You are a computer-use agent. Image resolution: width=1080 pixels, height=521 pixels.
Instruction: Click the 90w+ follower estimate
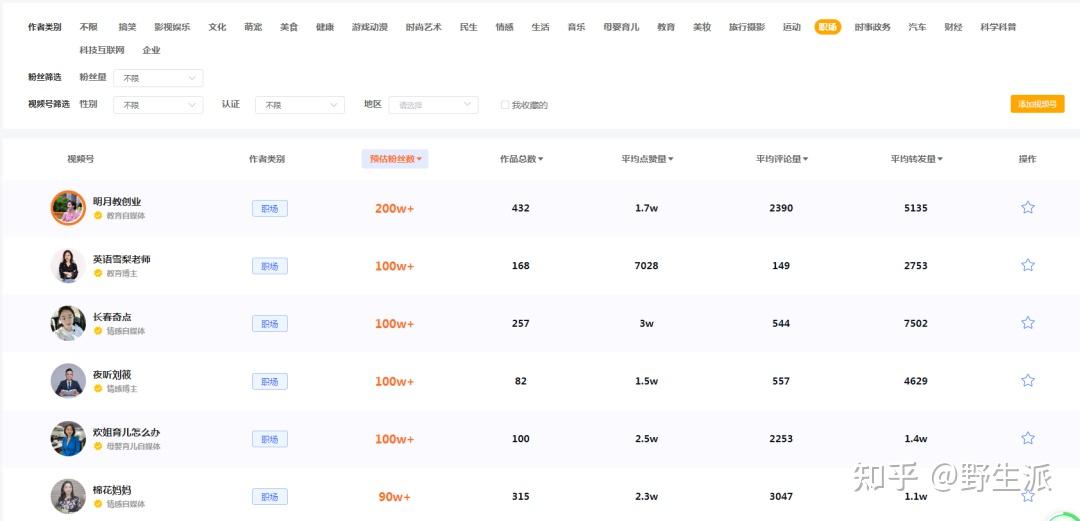pos(395,496)
